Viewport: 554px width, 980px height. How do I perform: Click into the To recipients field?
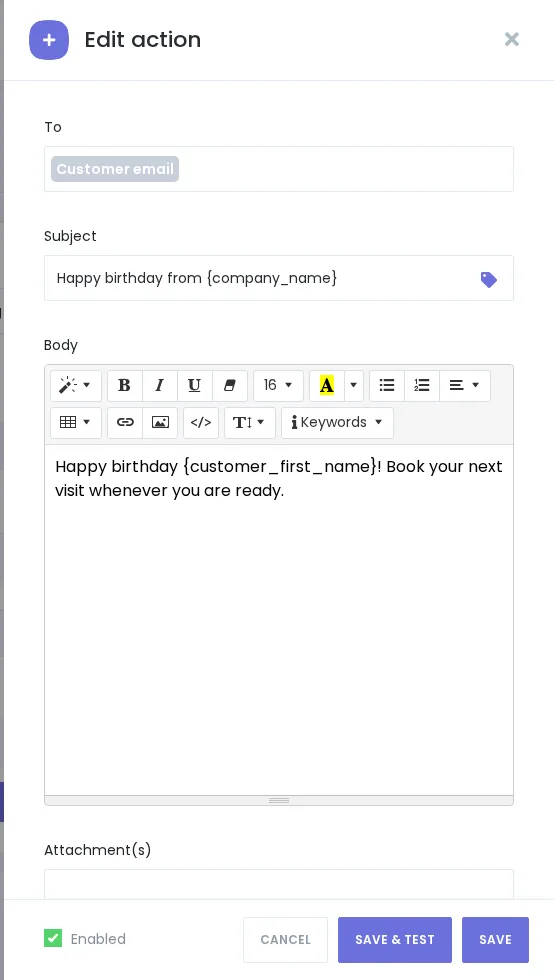pos(279,169)
